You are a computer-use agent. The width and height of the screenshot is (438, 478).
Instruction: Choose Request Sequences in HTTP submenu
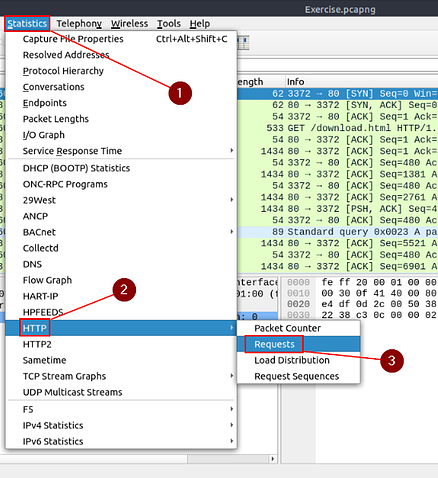pos(299,376)
